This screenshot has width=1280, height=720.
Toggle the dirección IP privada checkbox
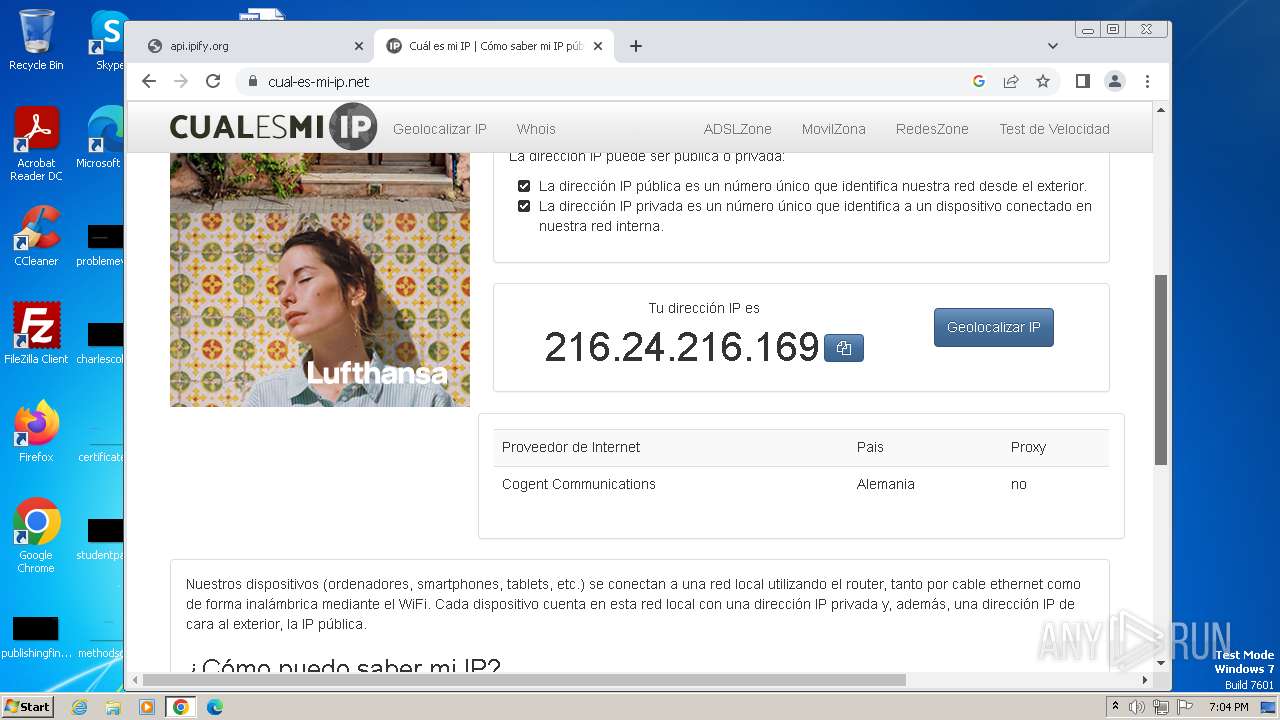524,206
